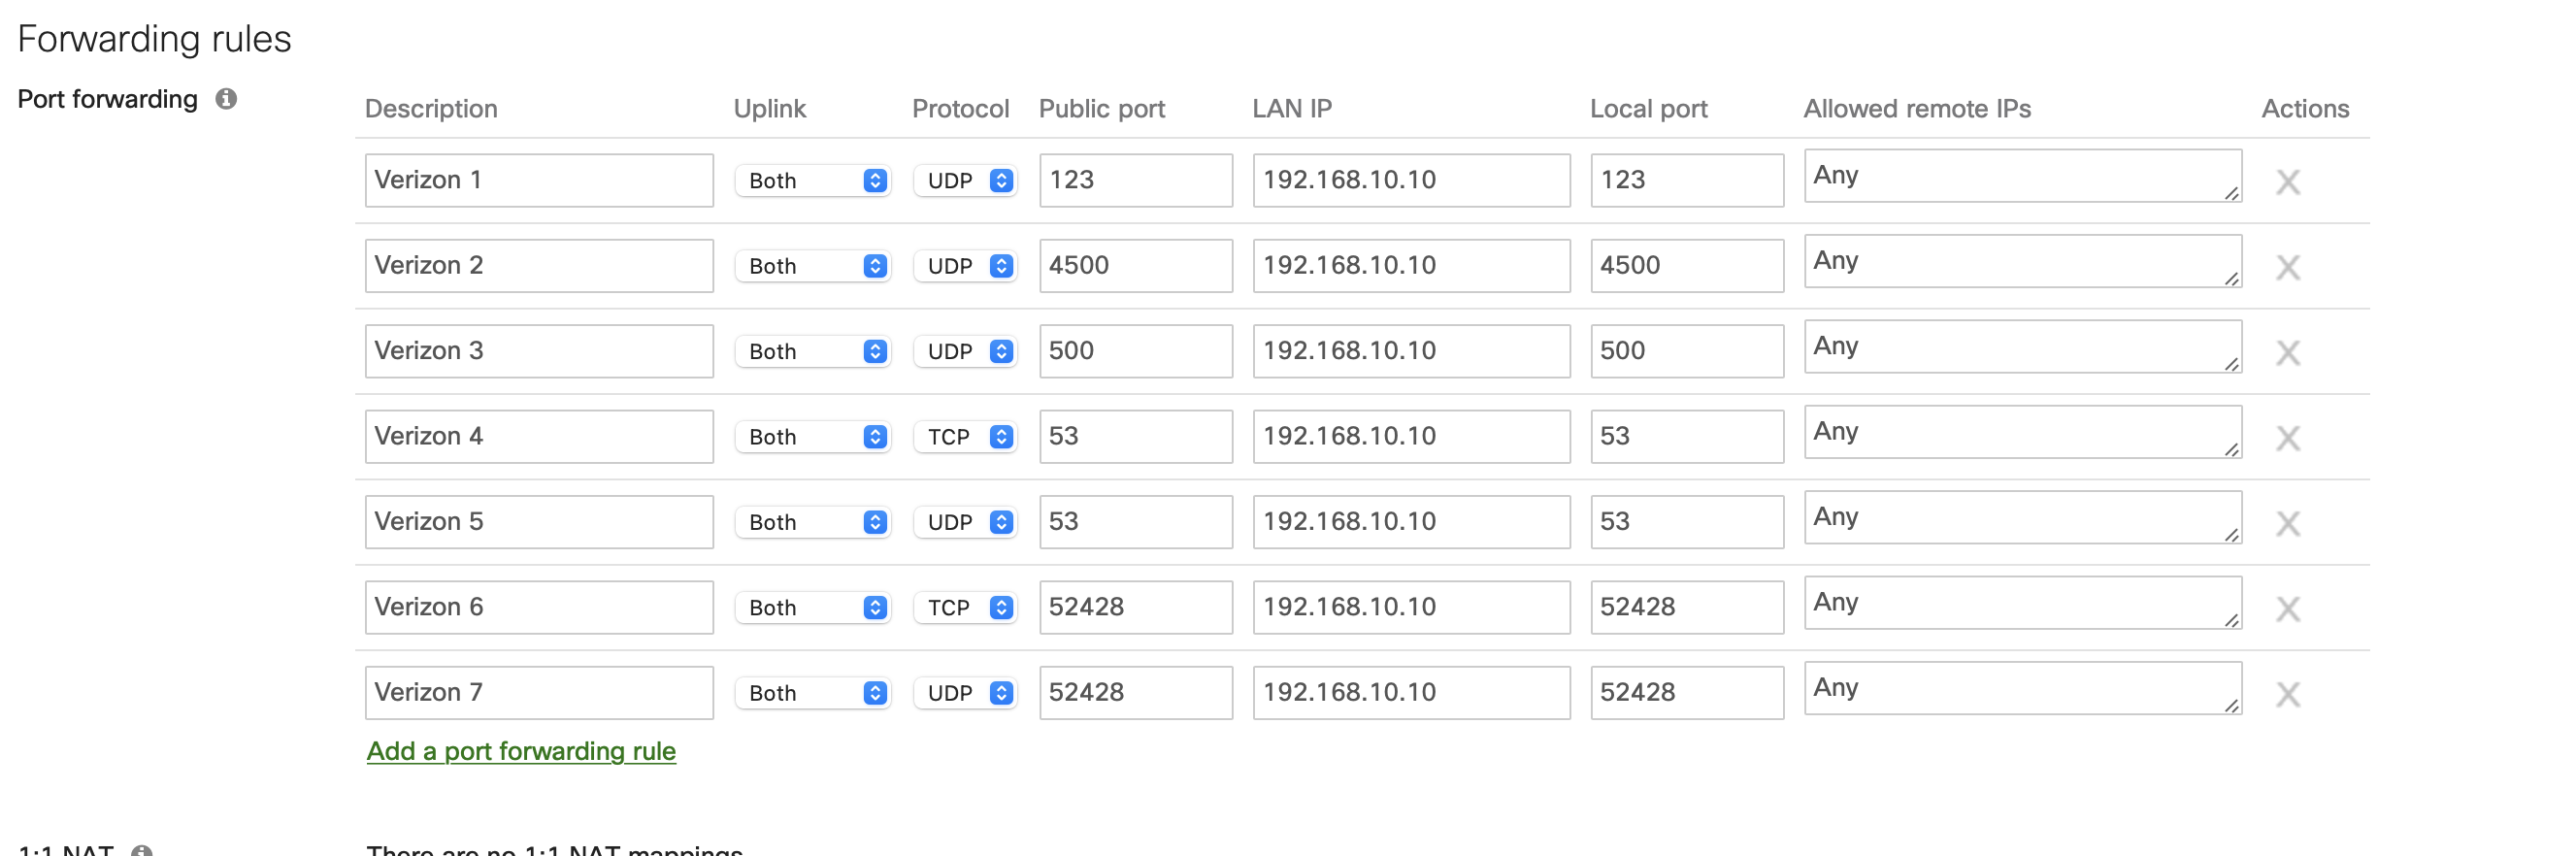Remove the Verizon 6 forwarding rule

pyautogui.click(x=2290, y=607)
